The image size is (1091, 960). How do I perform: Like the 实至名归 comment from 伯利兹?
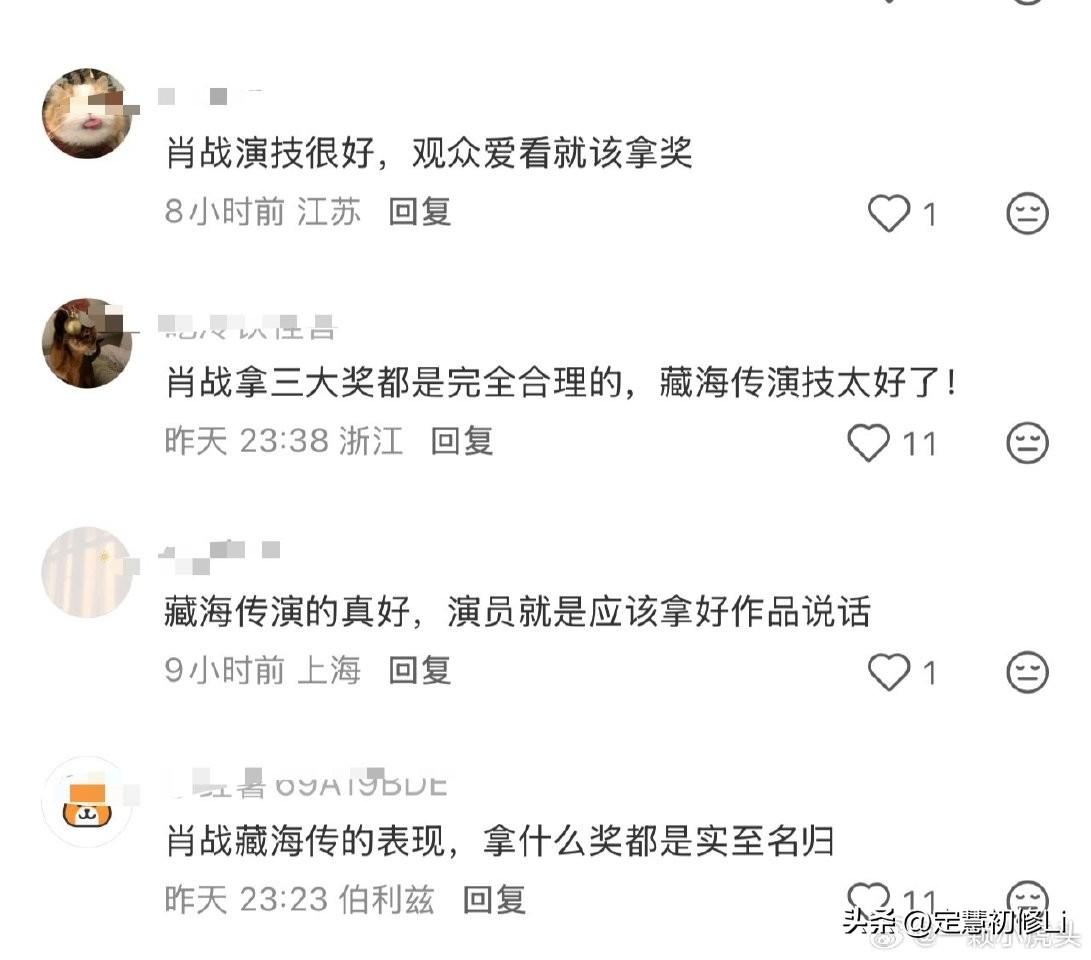click(x=868, y=896)
